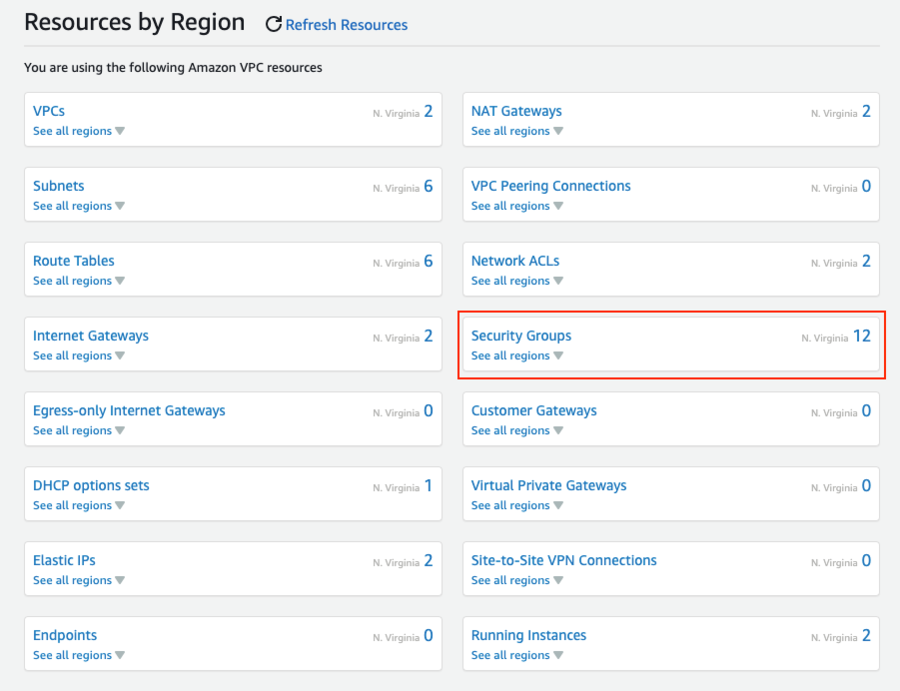Expand See all regions under VPC Peering Connections

517,206
